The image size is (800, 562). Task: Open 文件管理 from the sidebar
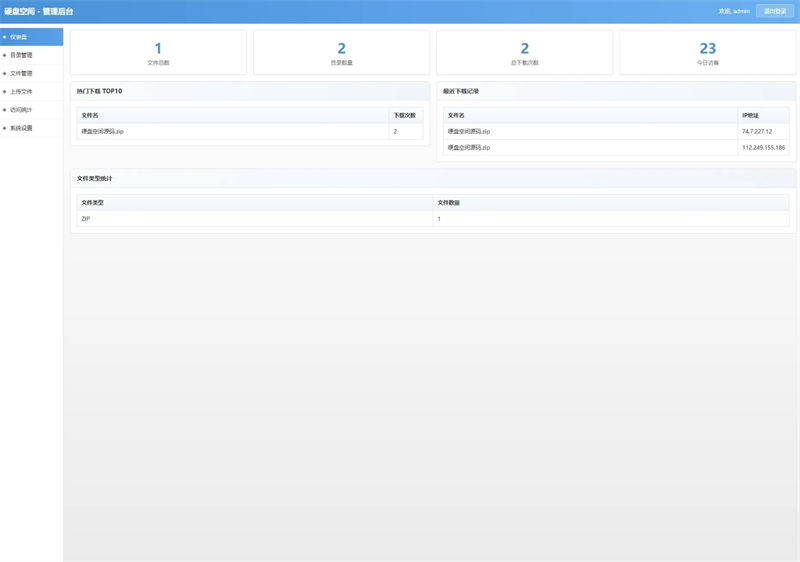(x=22, y=73)
